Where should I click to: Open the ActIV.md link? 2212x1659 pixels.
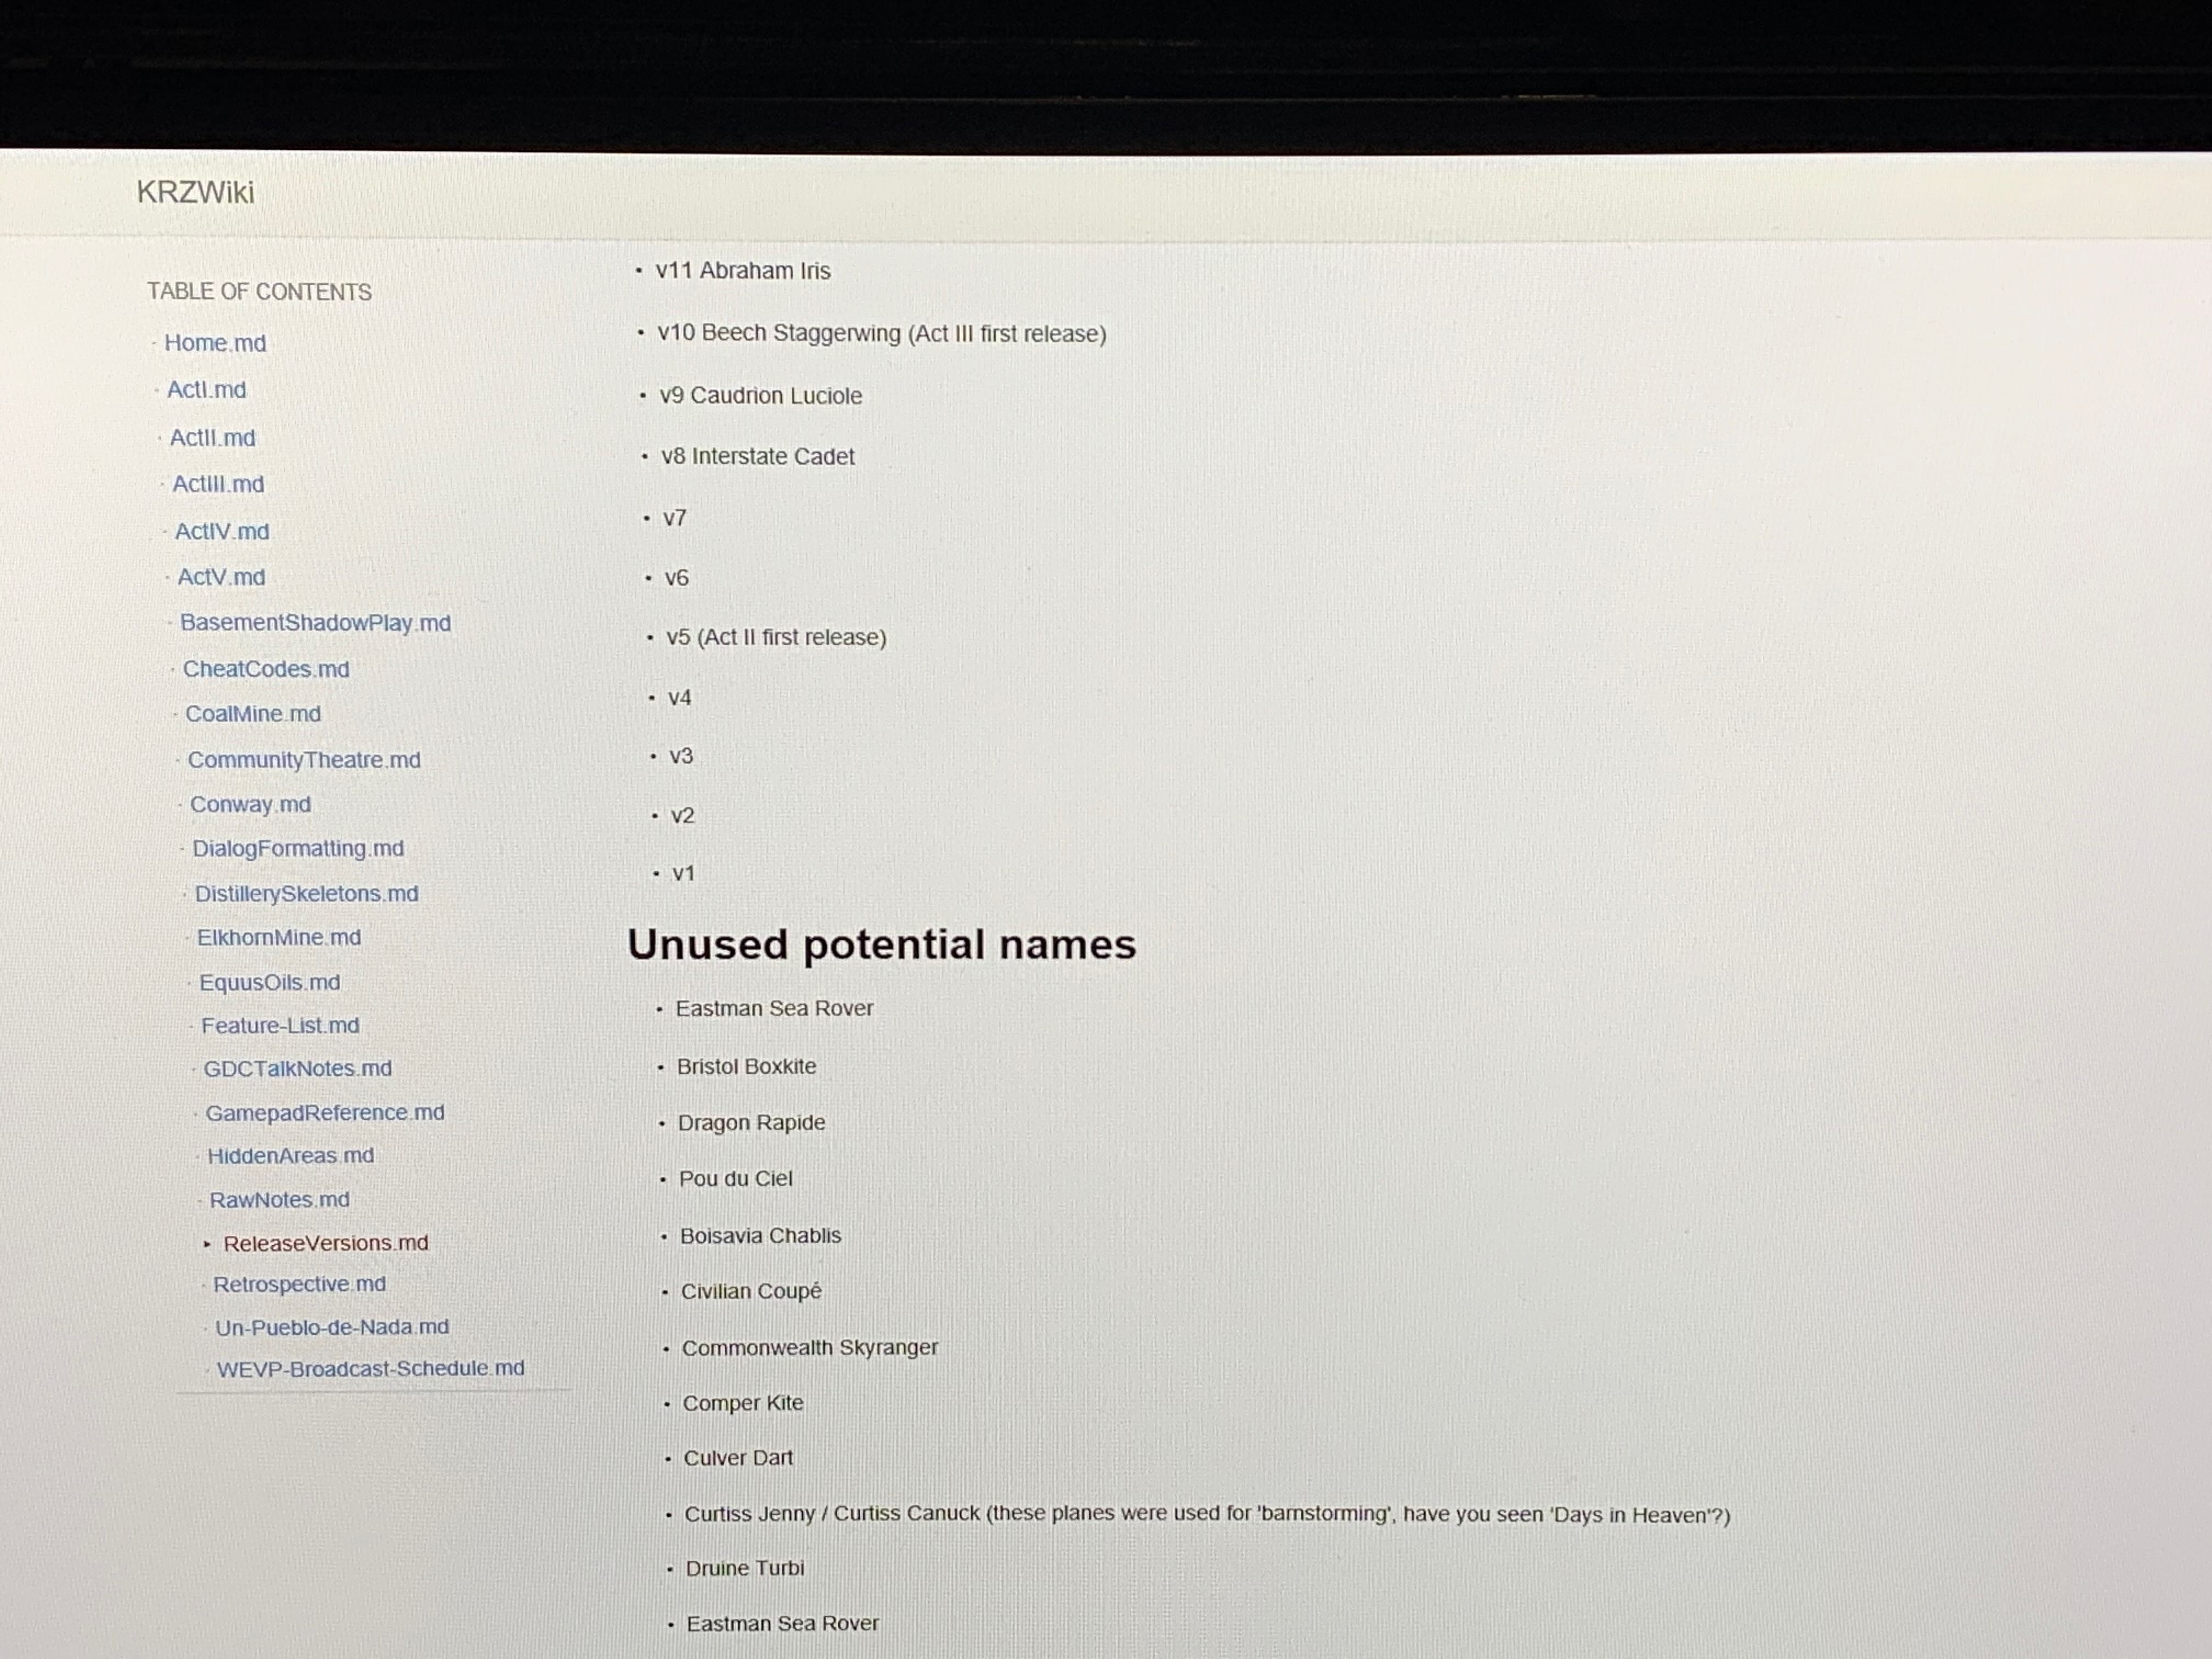click(222, 532)
